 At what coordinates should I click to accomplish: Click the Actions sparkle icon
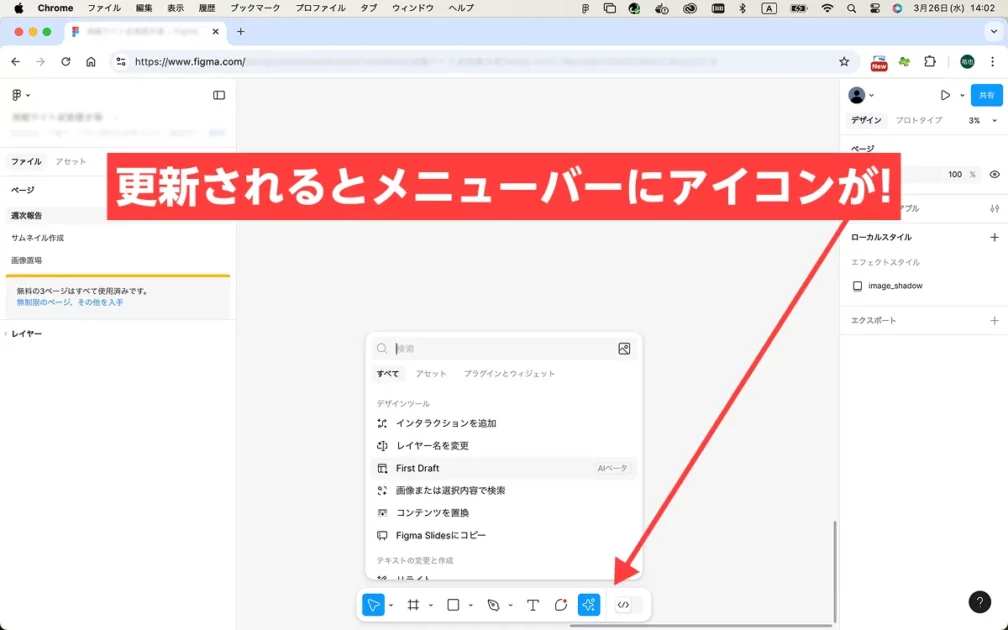589,605
